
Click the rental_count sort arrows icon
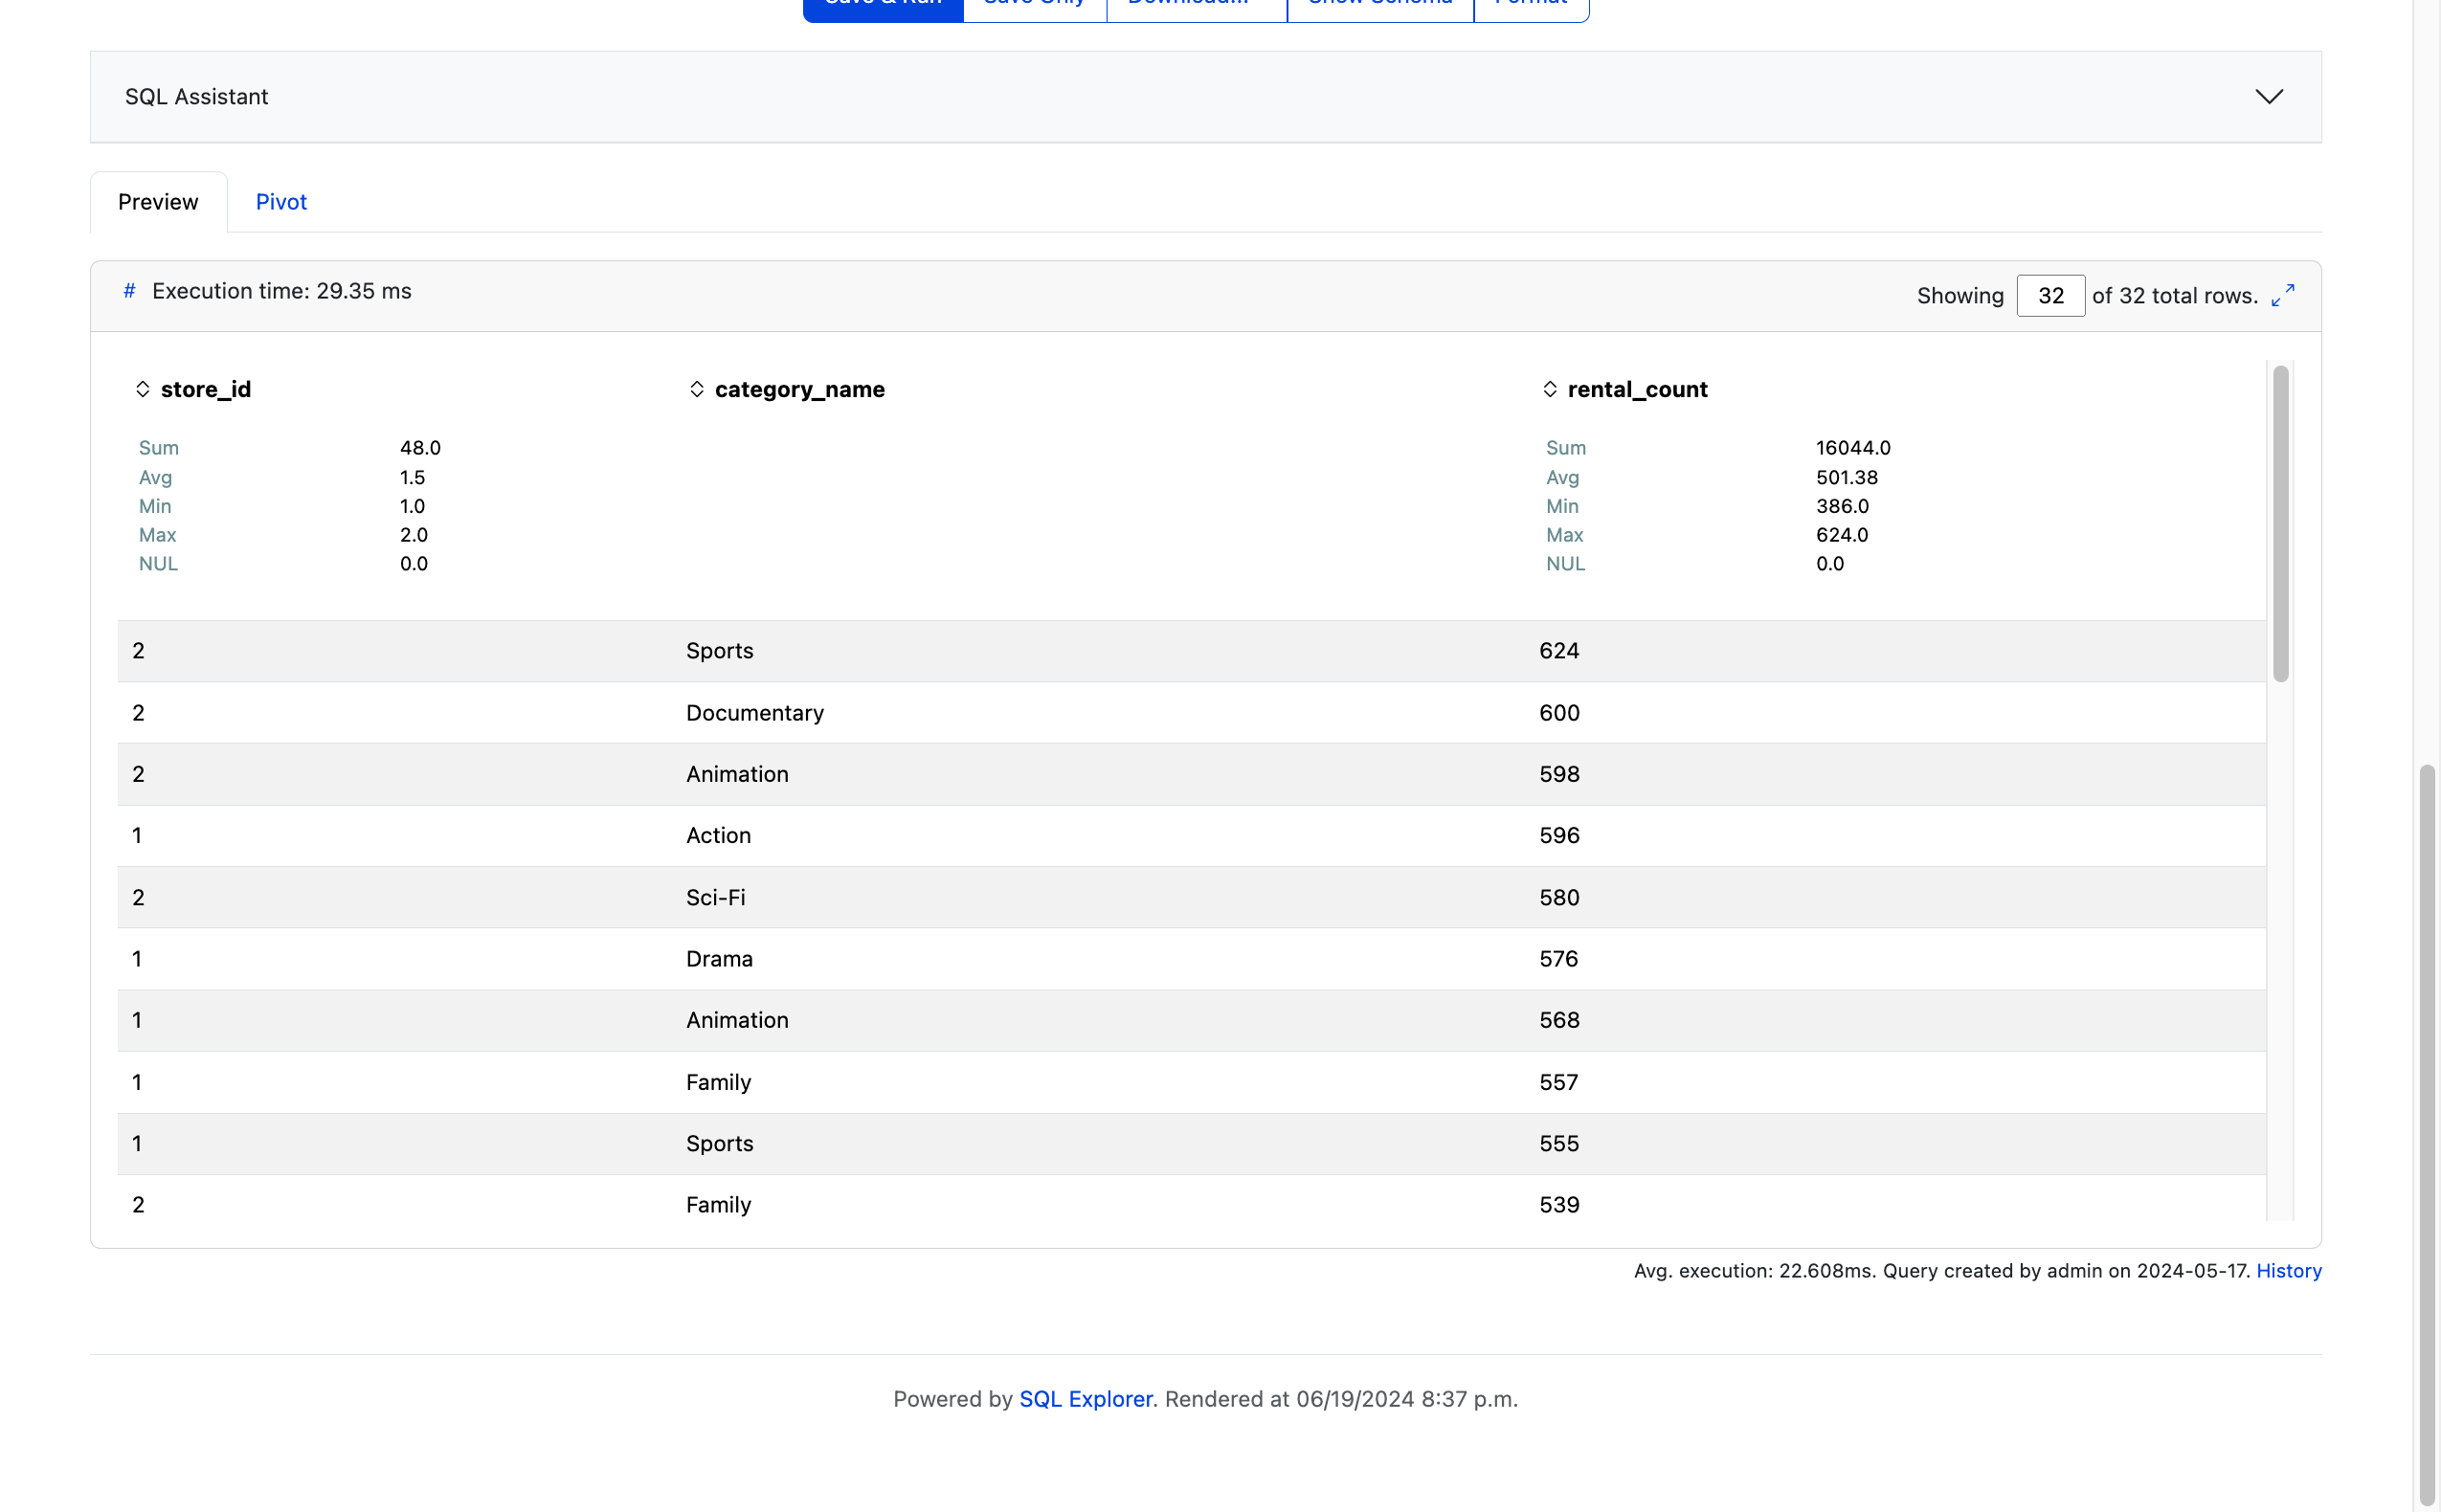click(1549, 389)
